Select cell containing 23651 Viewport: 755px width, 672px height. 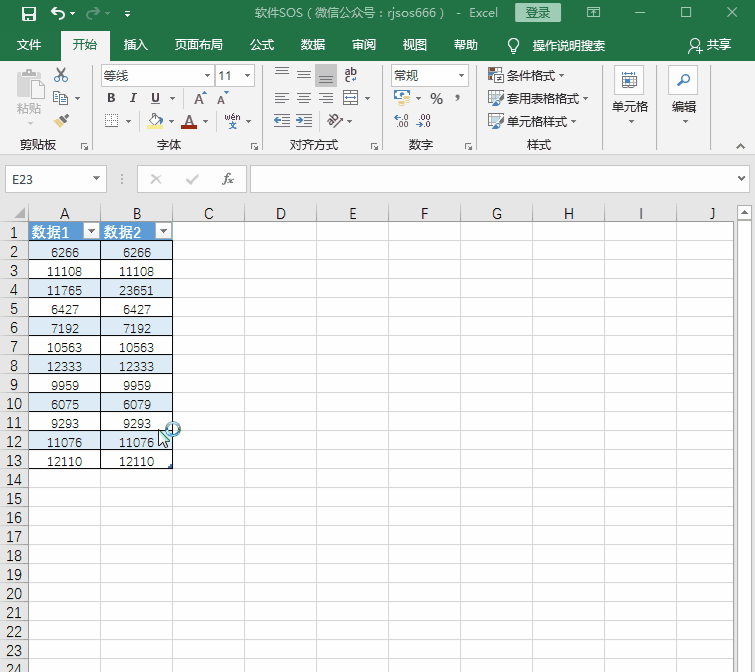(x=137, y=290)
